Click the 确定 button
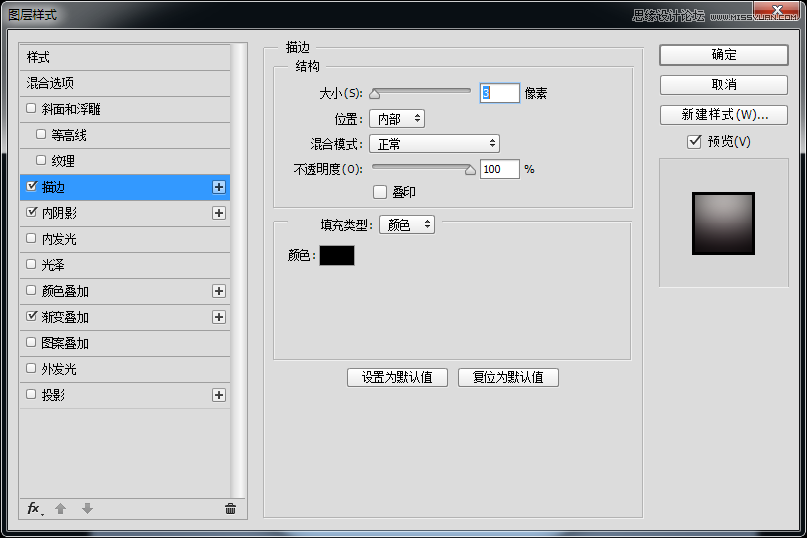 [724, 55]
